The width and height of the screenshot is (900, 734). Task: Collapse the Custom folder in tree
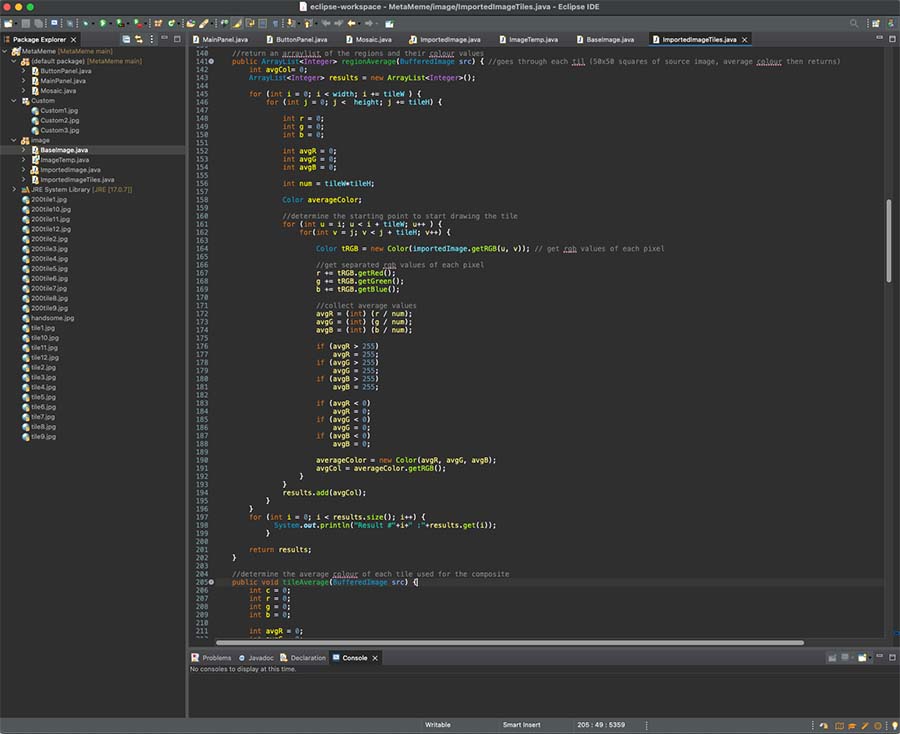[x=13, y=100]
